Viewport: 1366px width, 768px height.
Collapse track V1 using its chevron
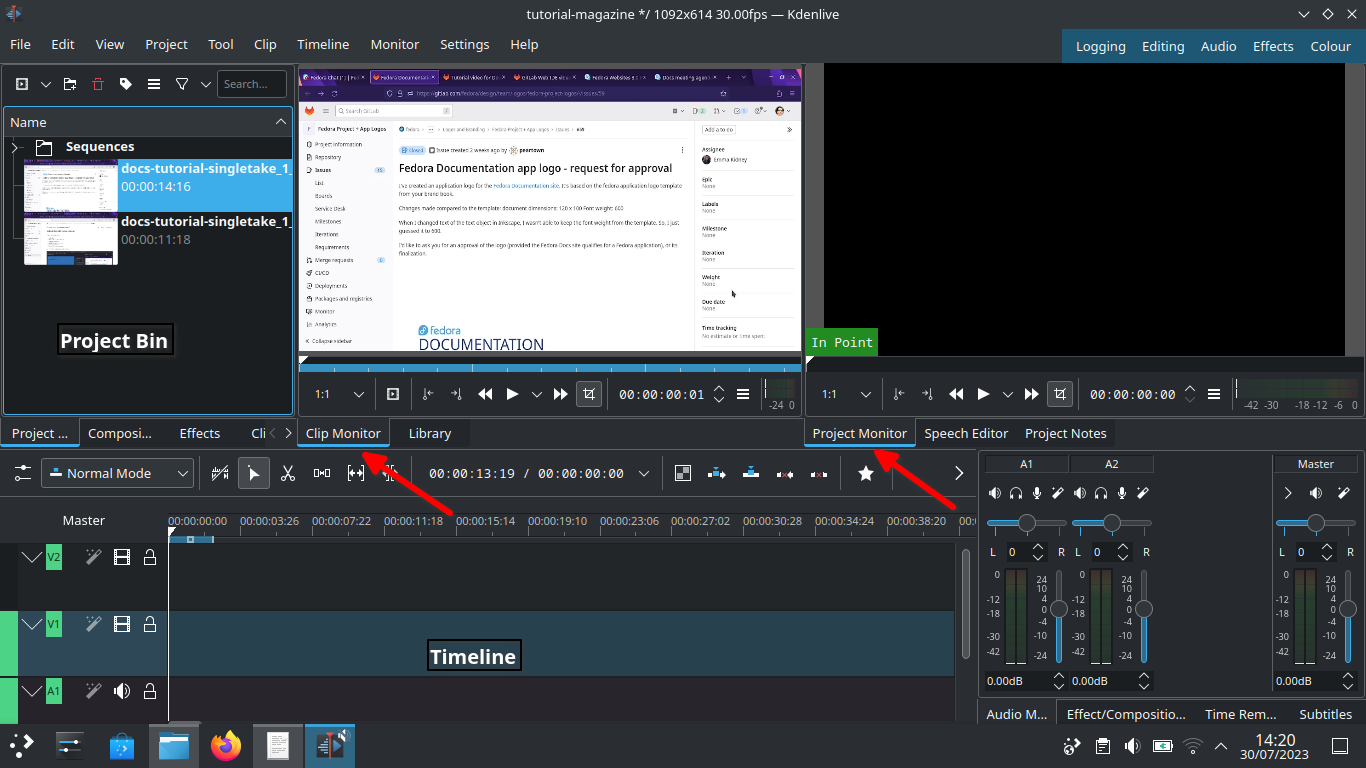tap(32, 624)
